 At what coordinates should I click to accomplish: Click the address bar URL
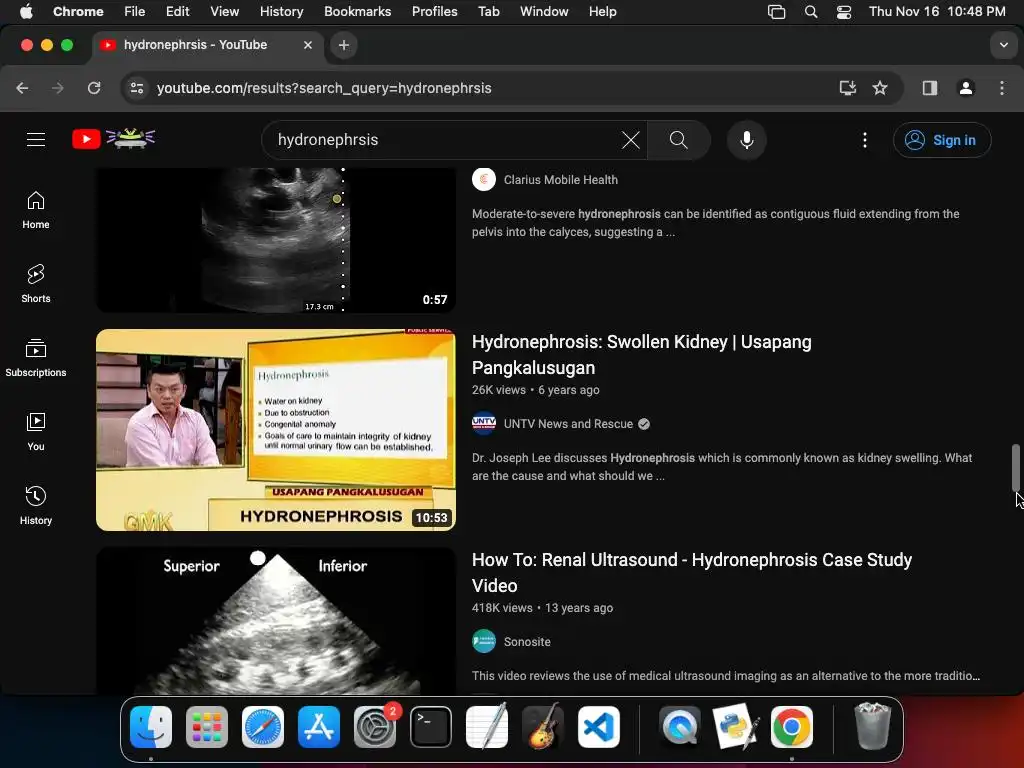(x=324, y=88)
